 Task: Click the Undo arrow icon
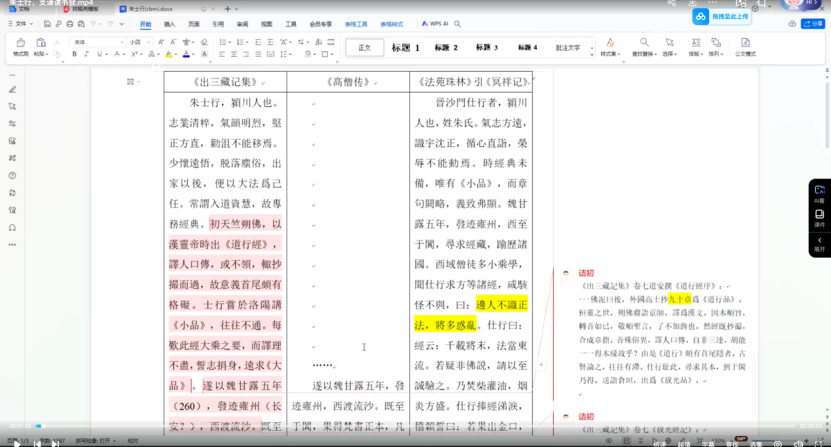coord(93,24)
